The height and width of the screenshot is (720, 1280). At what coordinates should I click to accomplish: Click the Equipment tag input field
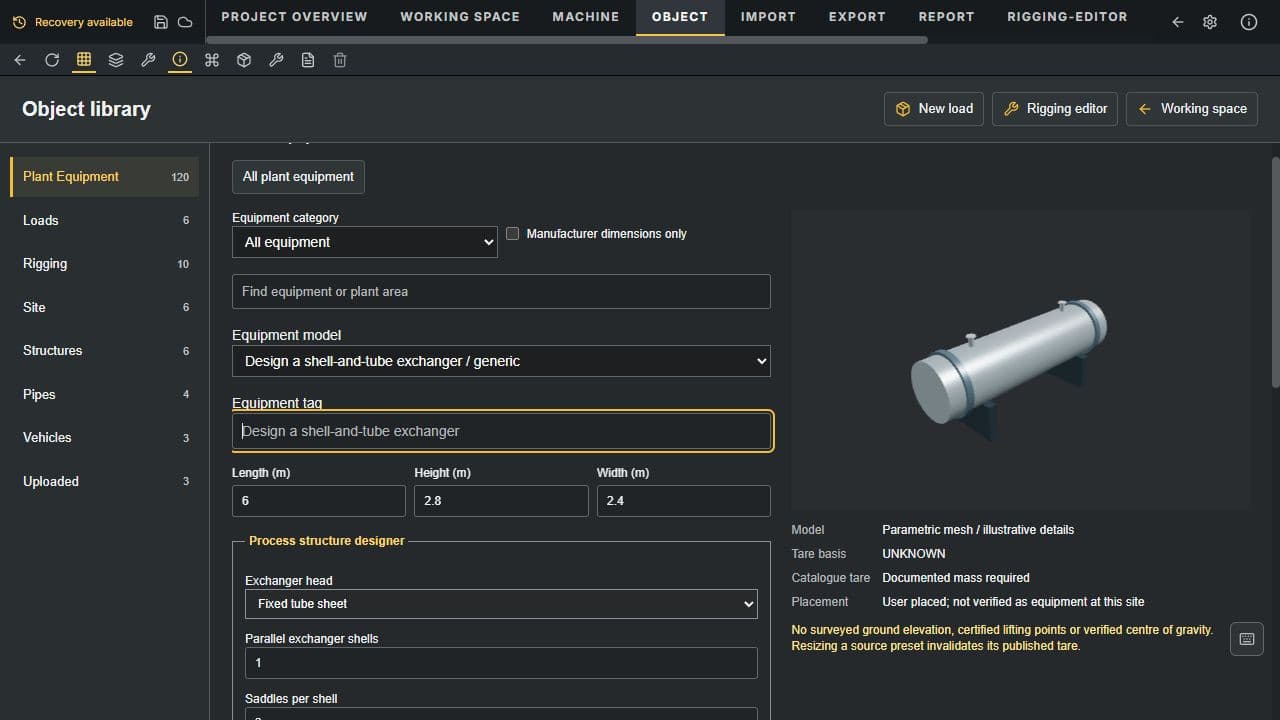coord(501,431)
